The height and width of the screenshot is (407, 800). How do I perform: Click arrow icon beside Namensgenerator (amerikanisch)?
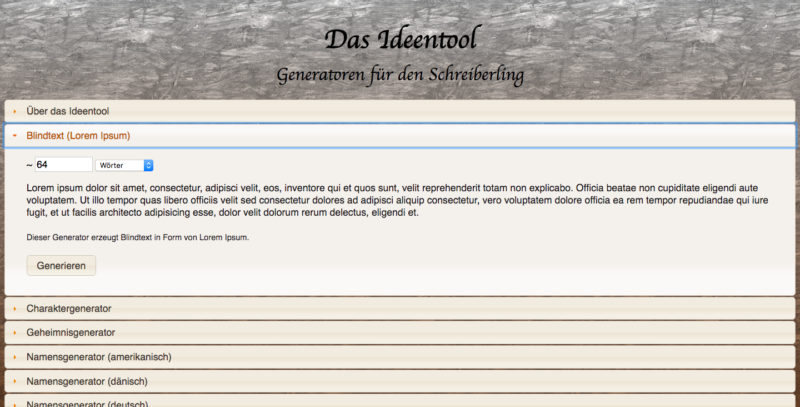[15, 356]
